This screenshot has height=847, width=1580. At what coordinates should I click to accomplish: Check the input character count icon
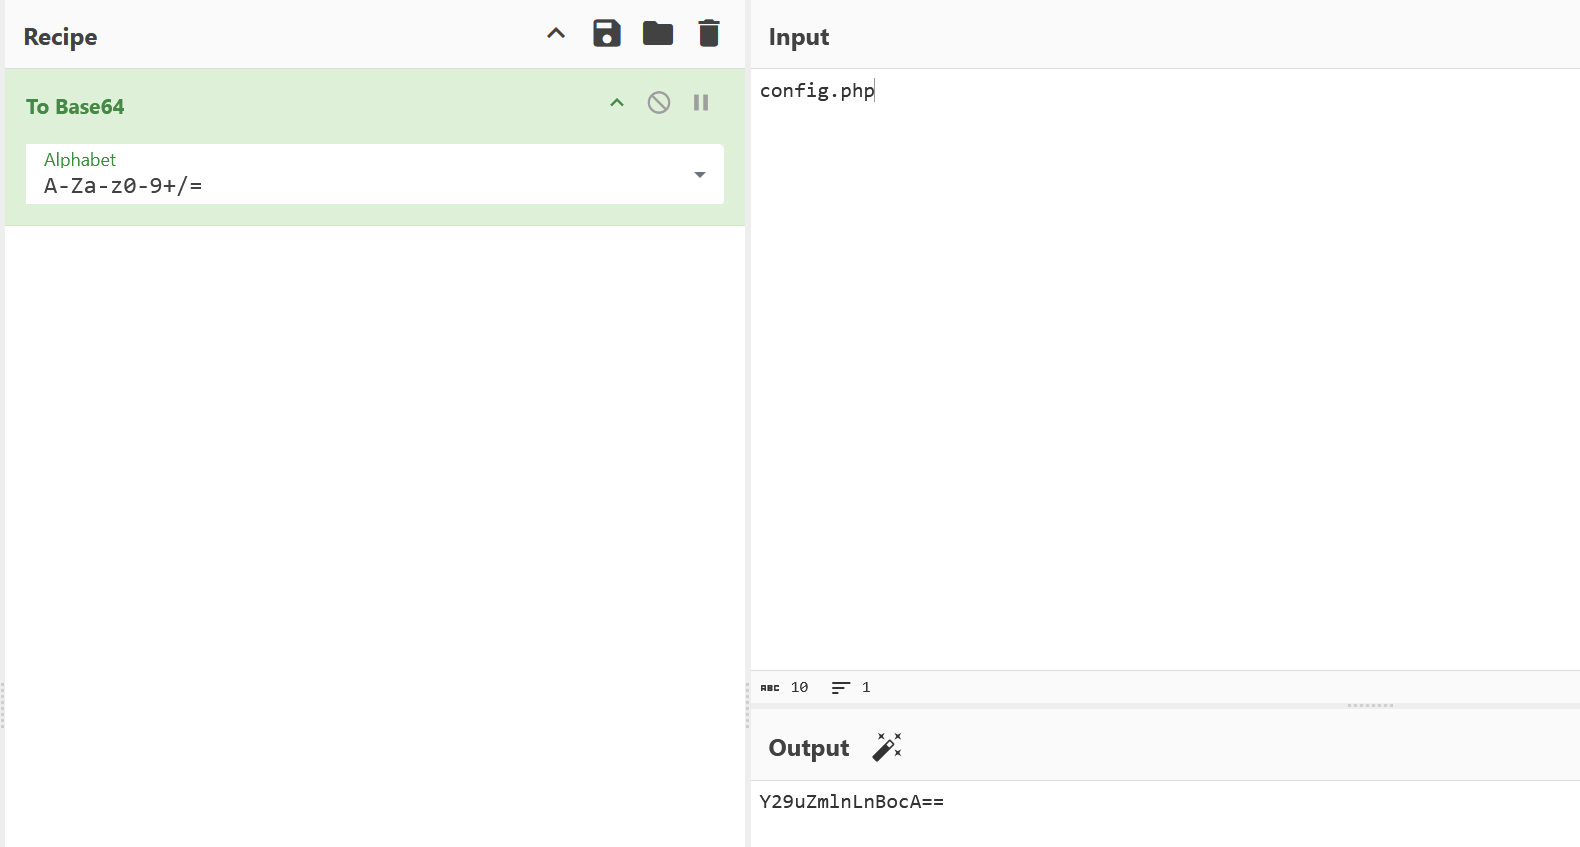pos(770,688)
